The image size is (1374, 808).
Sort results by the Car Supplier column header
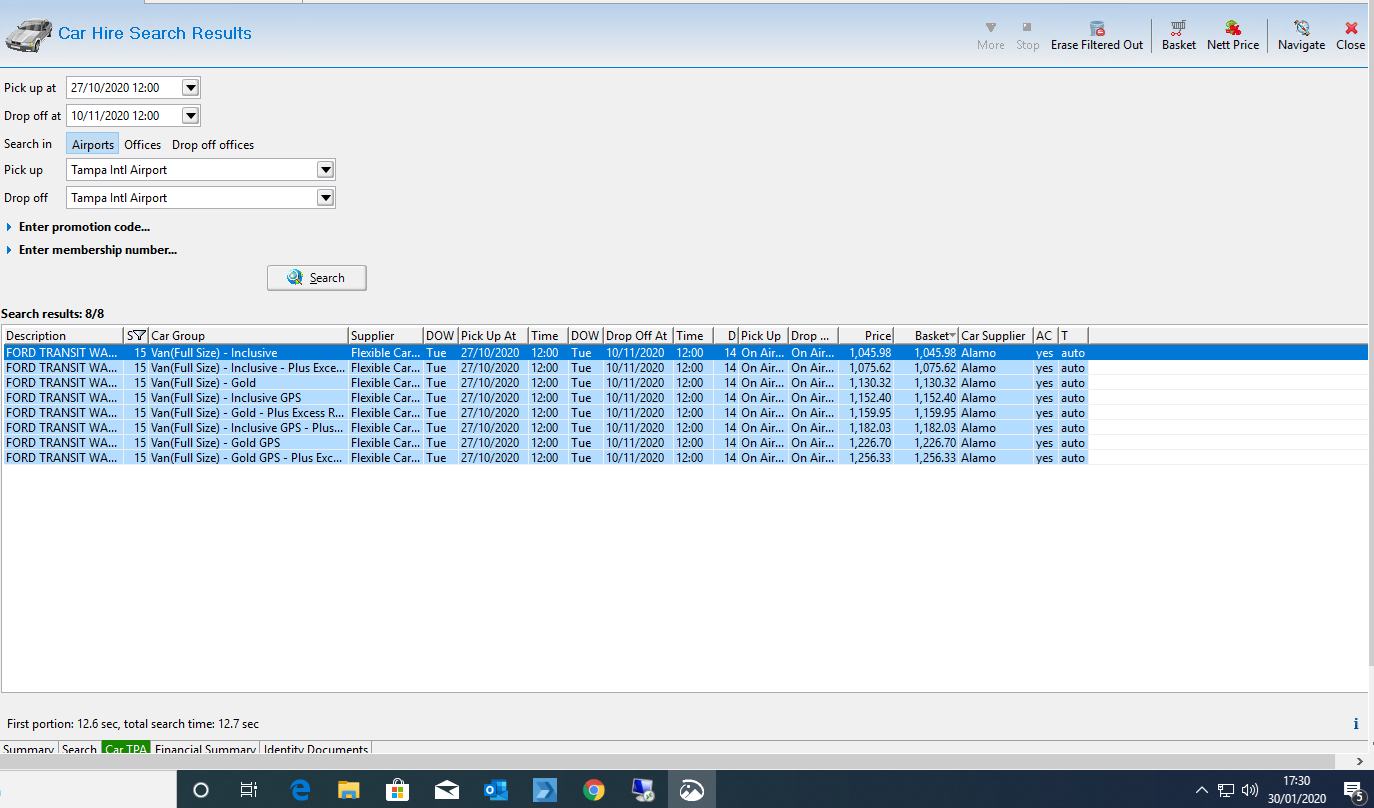[x=996, y=336]
